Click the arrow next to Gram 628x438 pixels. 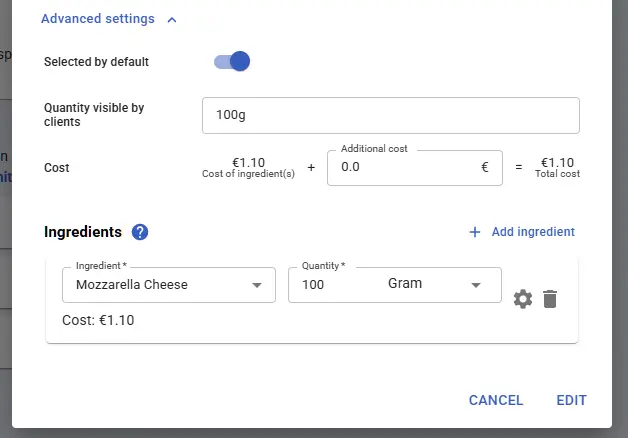475,284
